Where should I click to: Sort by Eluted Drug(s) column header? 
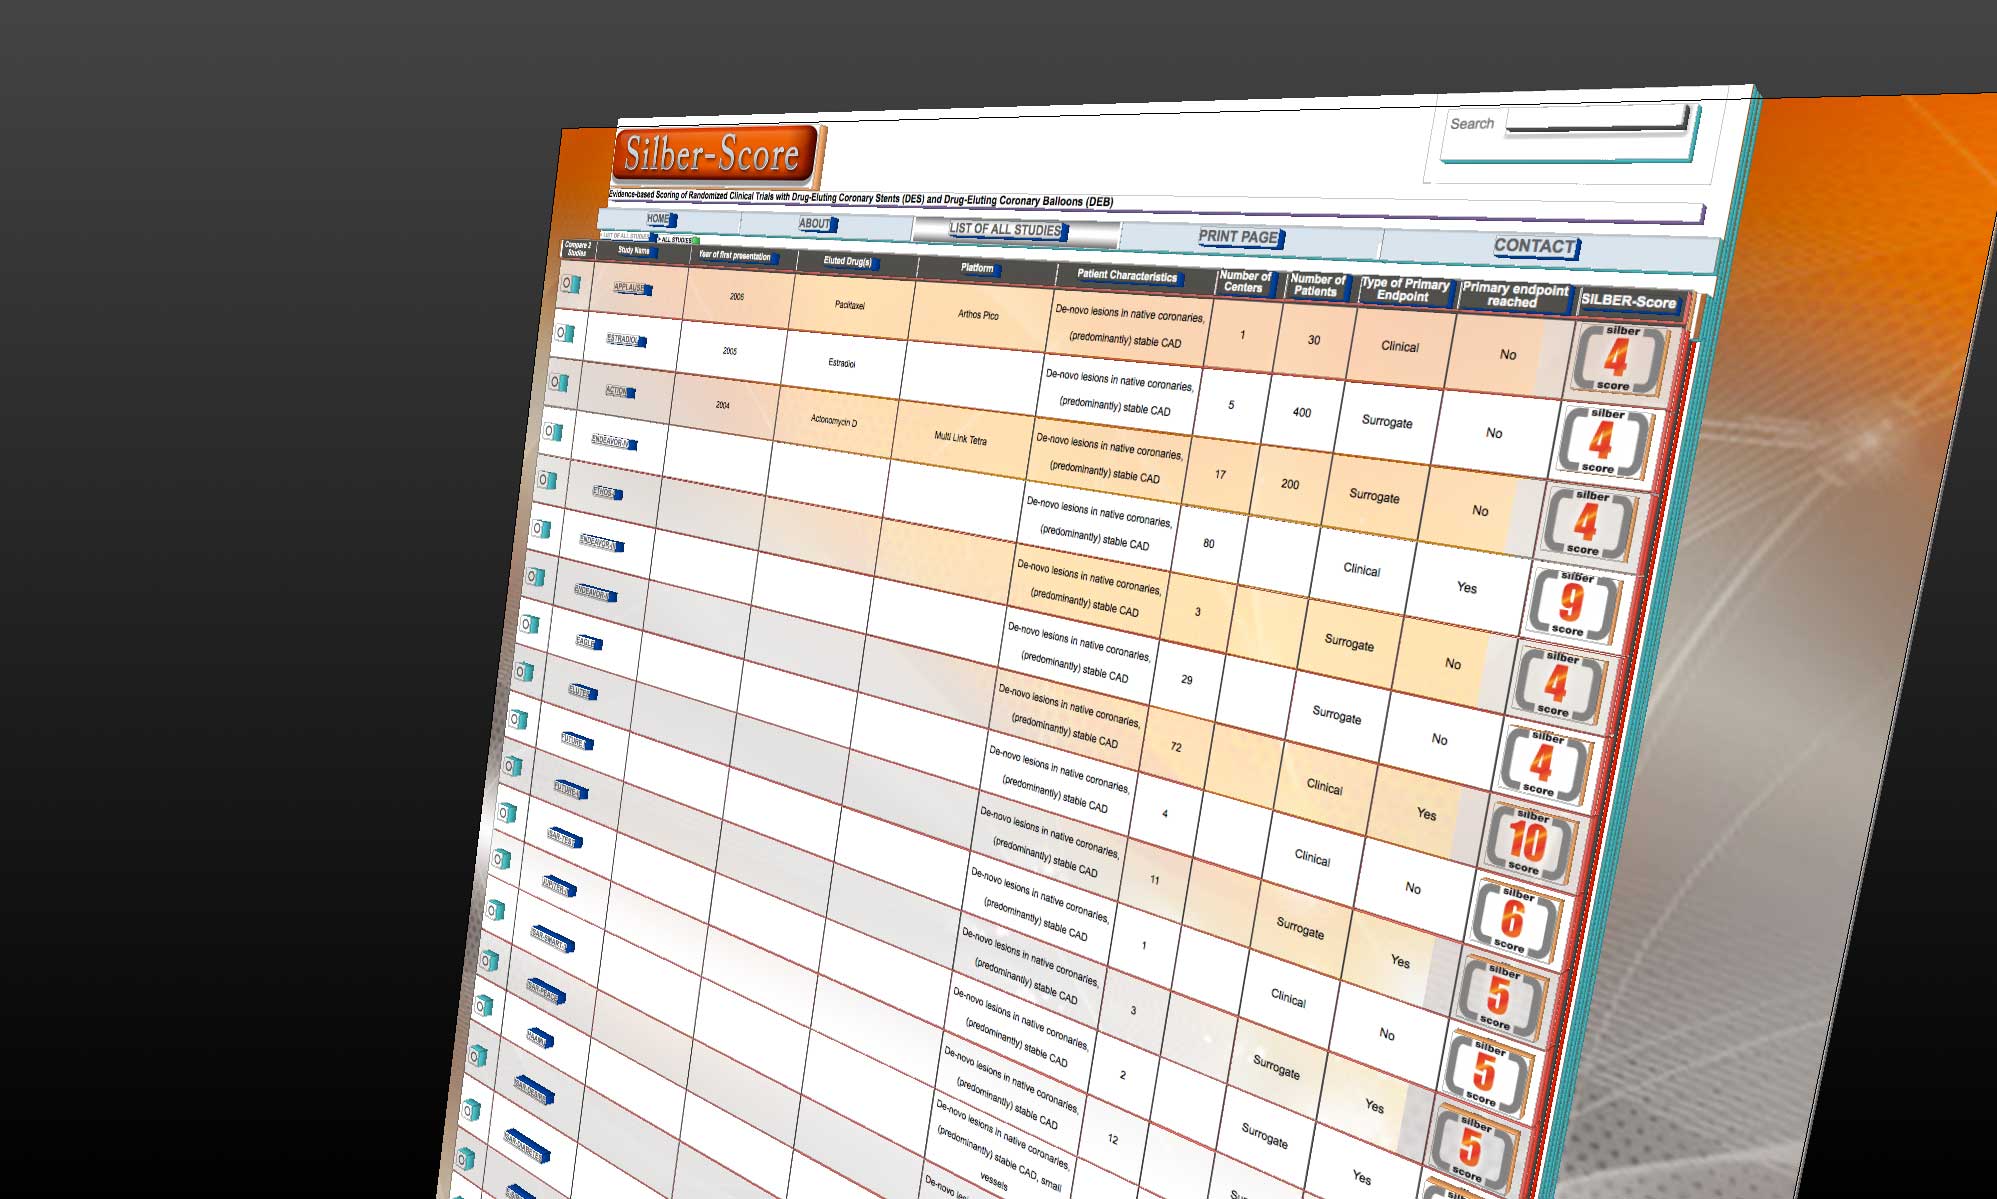(x=850, y=262)
